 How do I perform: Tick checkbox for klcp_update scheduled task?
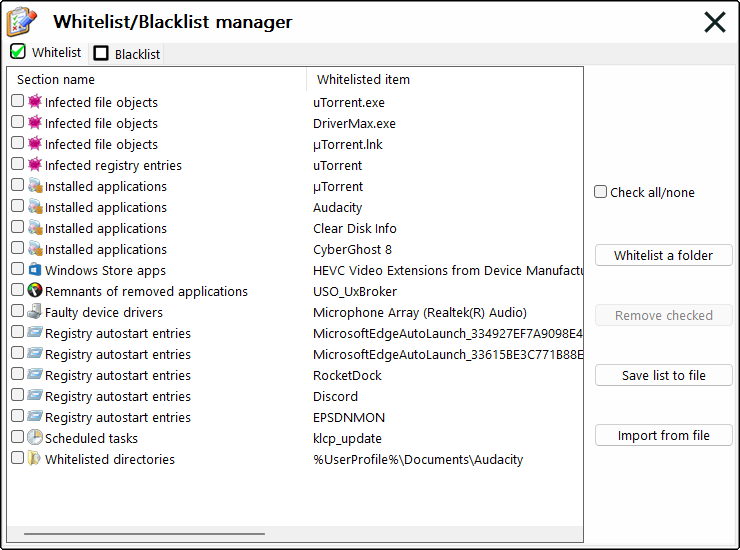[17, 437]
